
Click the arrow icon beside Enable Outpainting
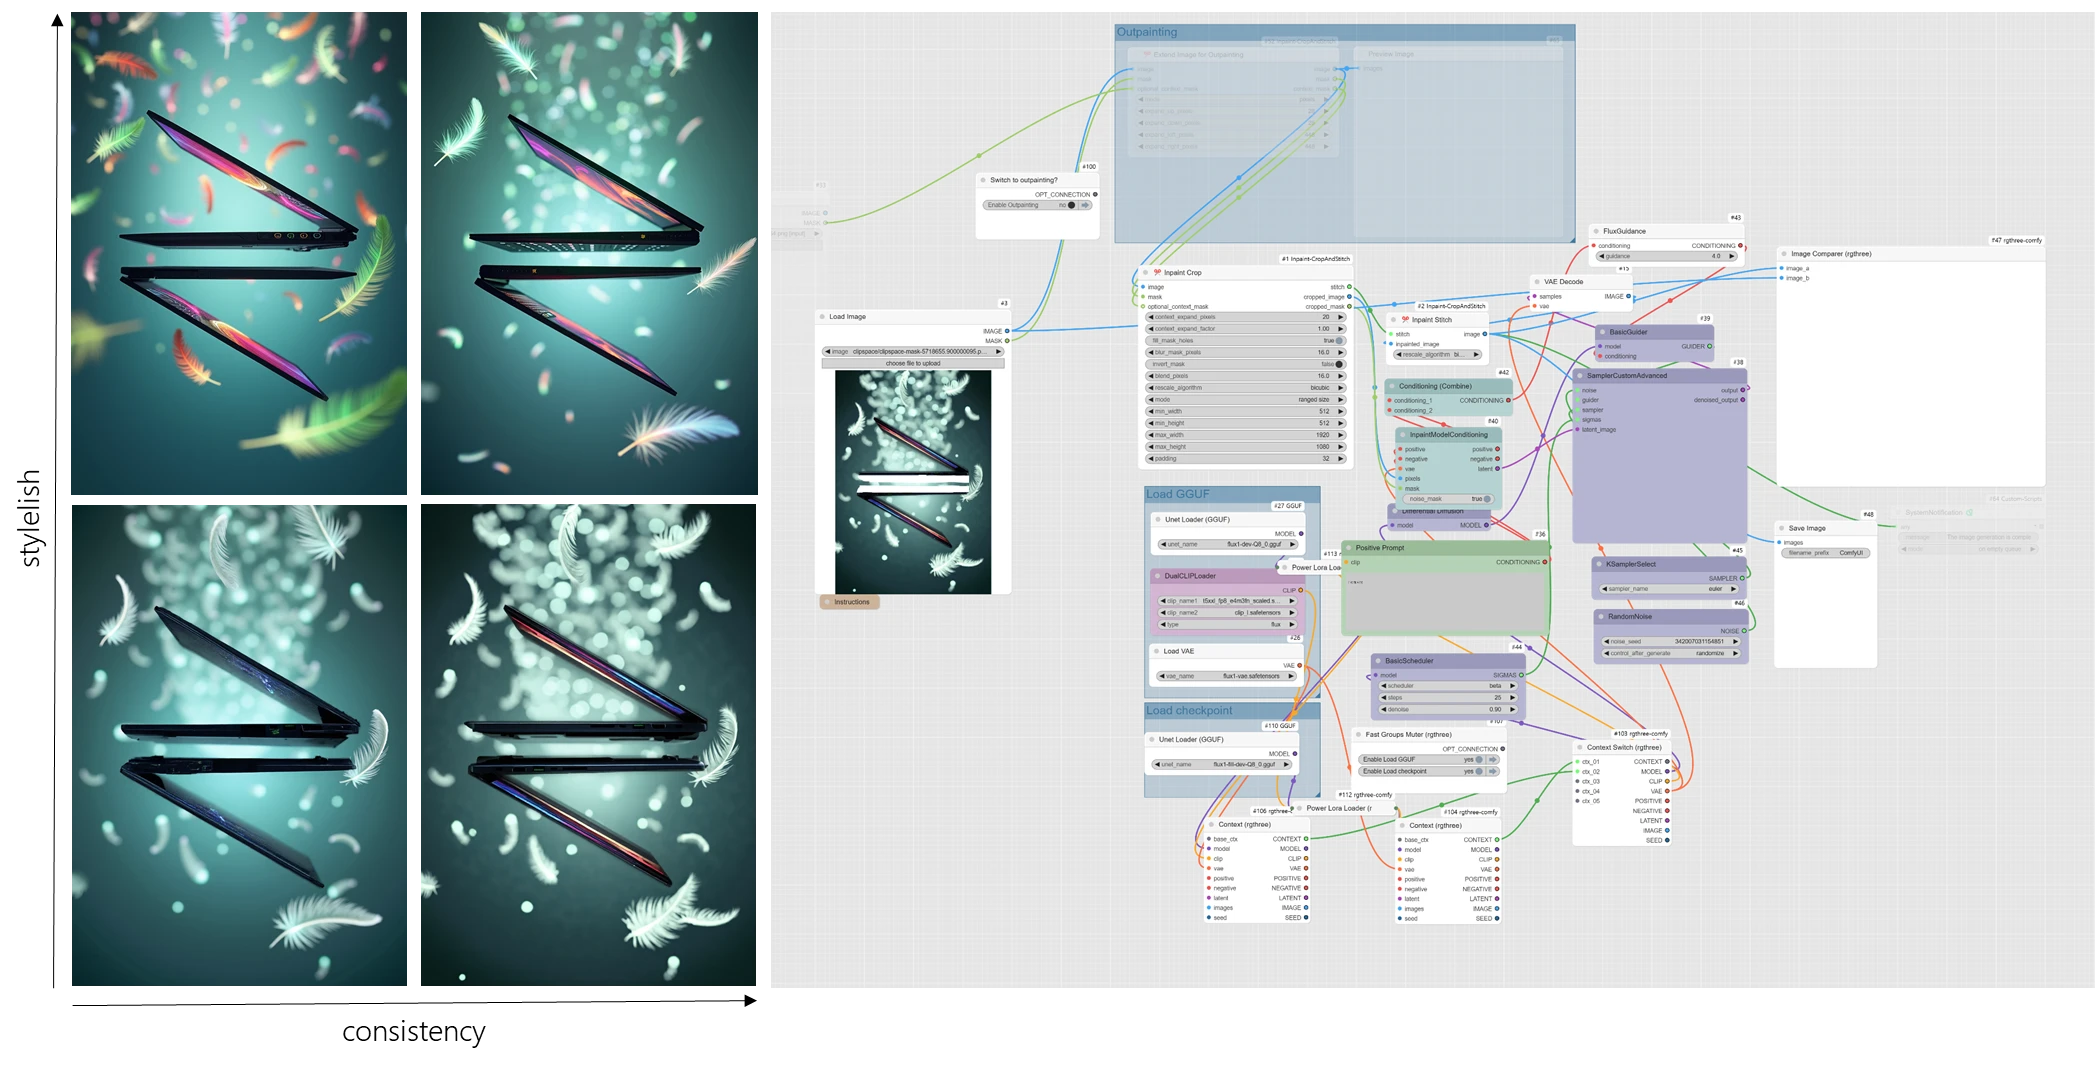point(1085,205)
